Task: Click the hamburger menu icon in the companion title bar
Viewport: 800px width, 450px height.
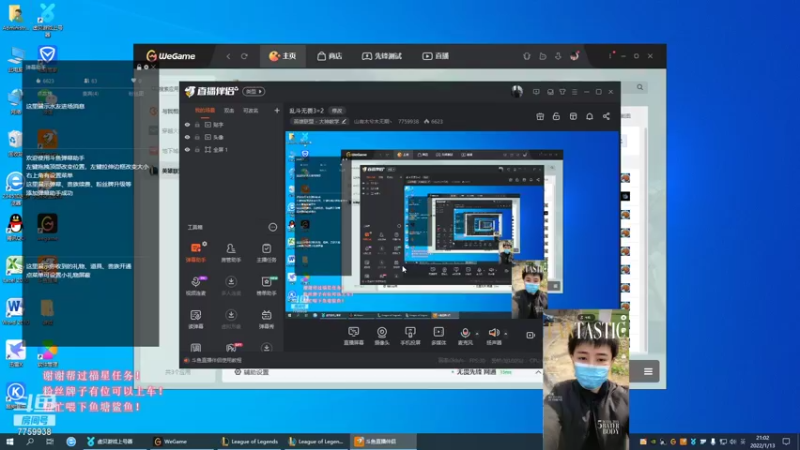Action: coord(574,92)
